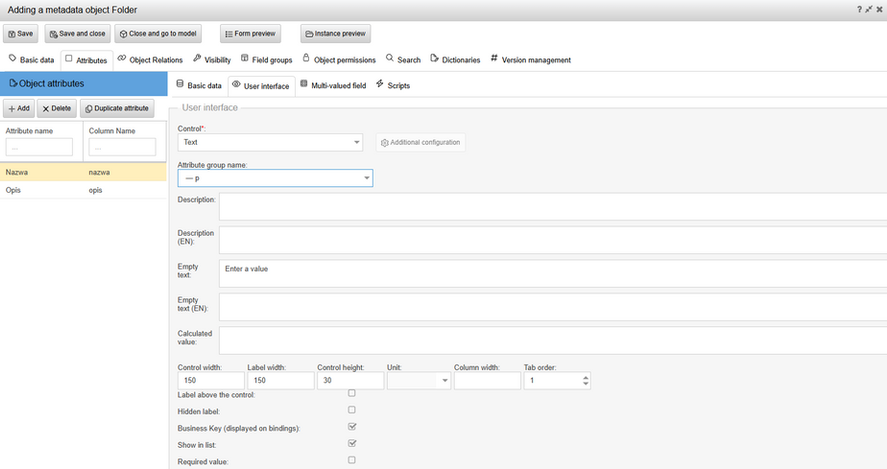Open attribute Basic data sub-tab
This screenshot has height=469, width=887.
pos(199,85)
